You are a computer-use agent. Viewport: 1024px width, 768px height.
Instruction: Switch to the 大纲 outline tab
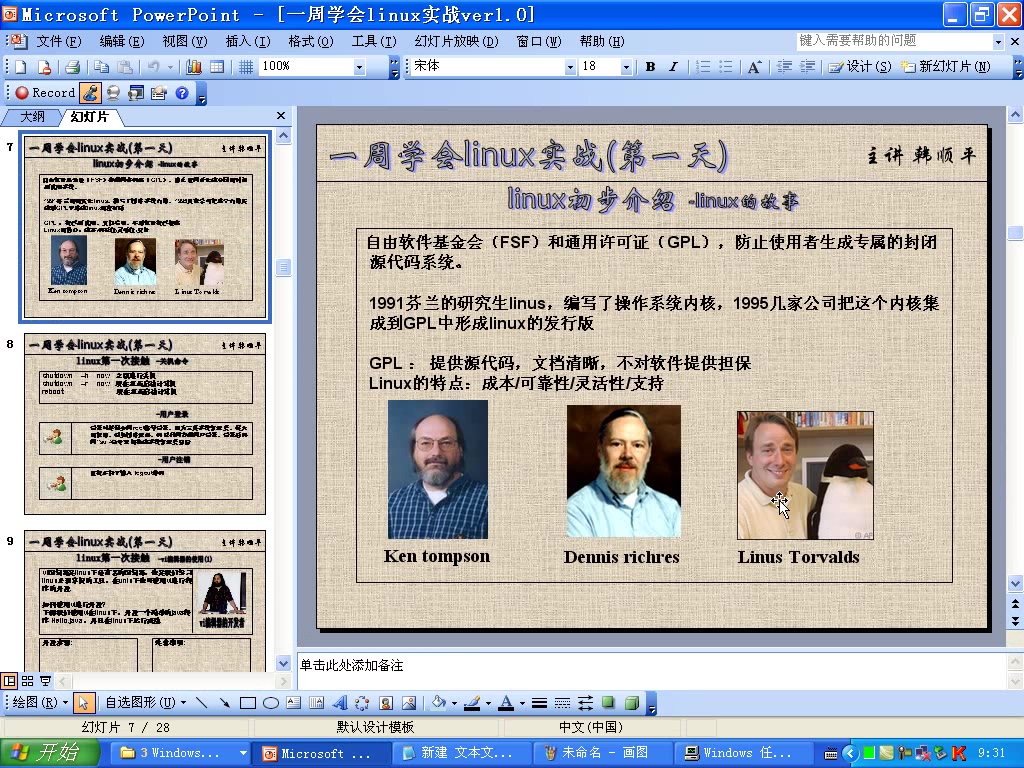(x=31, y=117)
